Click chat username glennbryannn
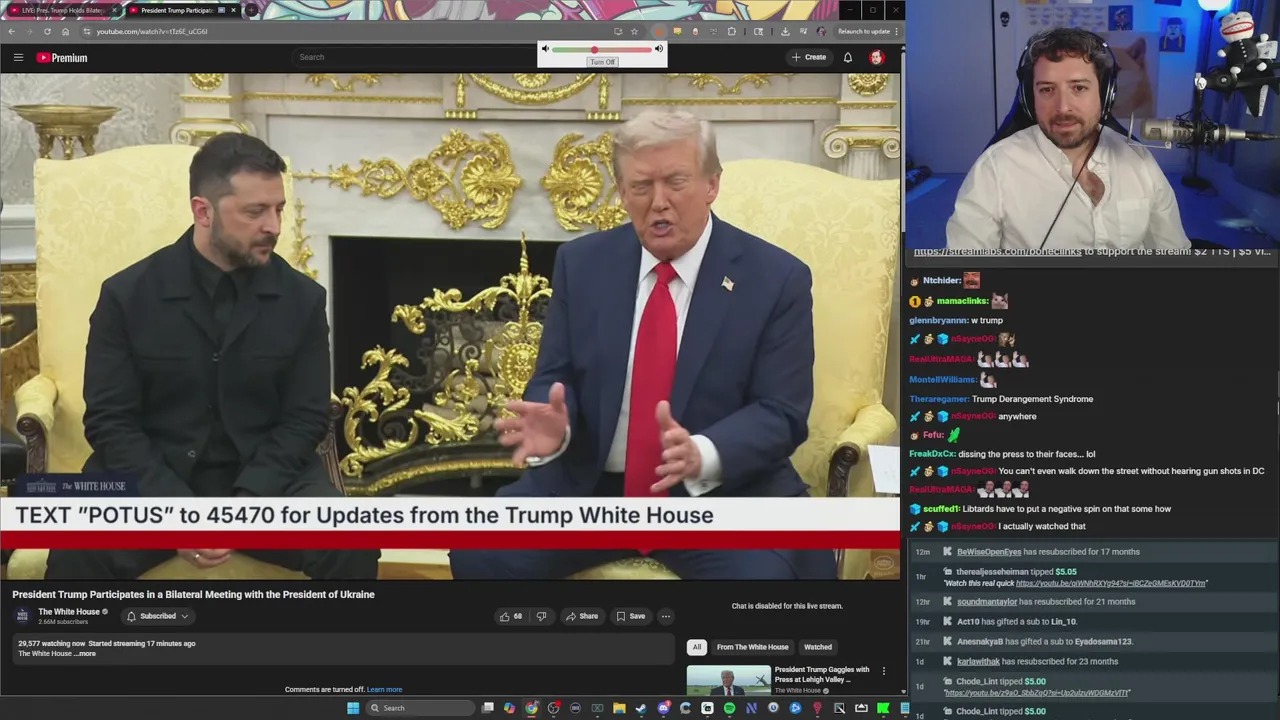The width and height of the screenshot is (1280, 720). pos(938,320)
